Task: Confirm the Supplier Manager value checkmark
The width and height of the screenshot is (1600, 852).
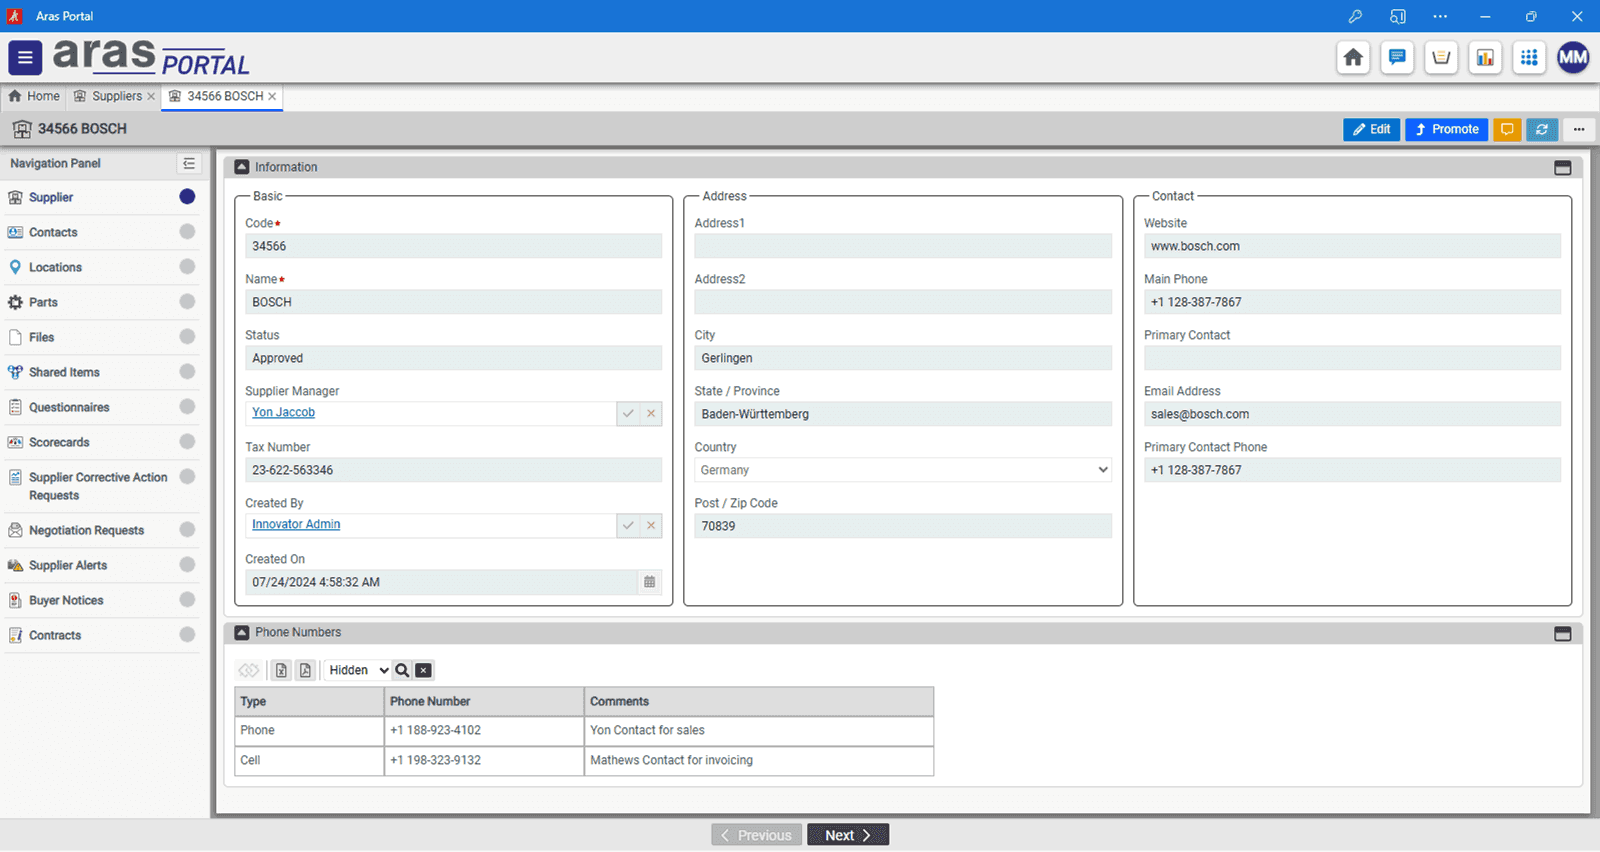Action: (x=628, y=413)
